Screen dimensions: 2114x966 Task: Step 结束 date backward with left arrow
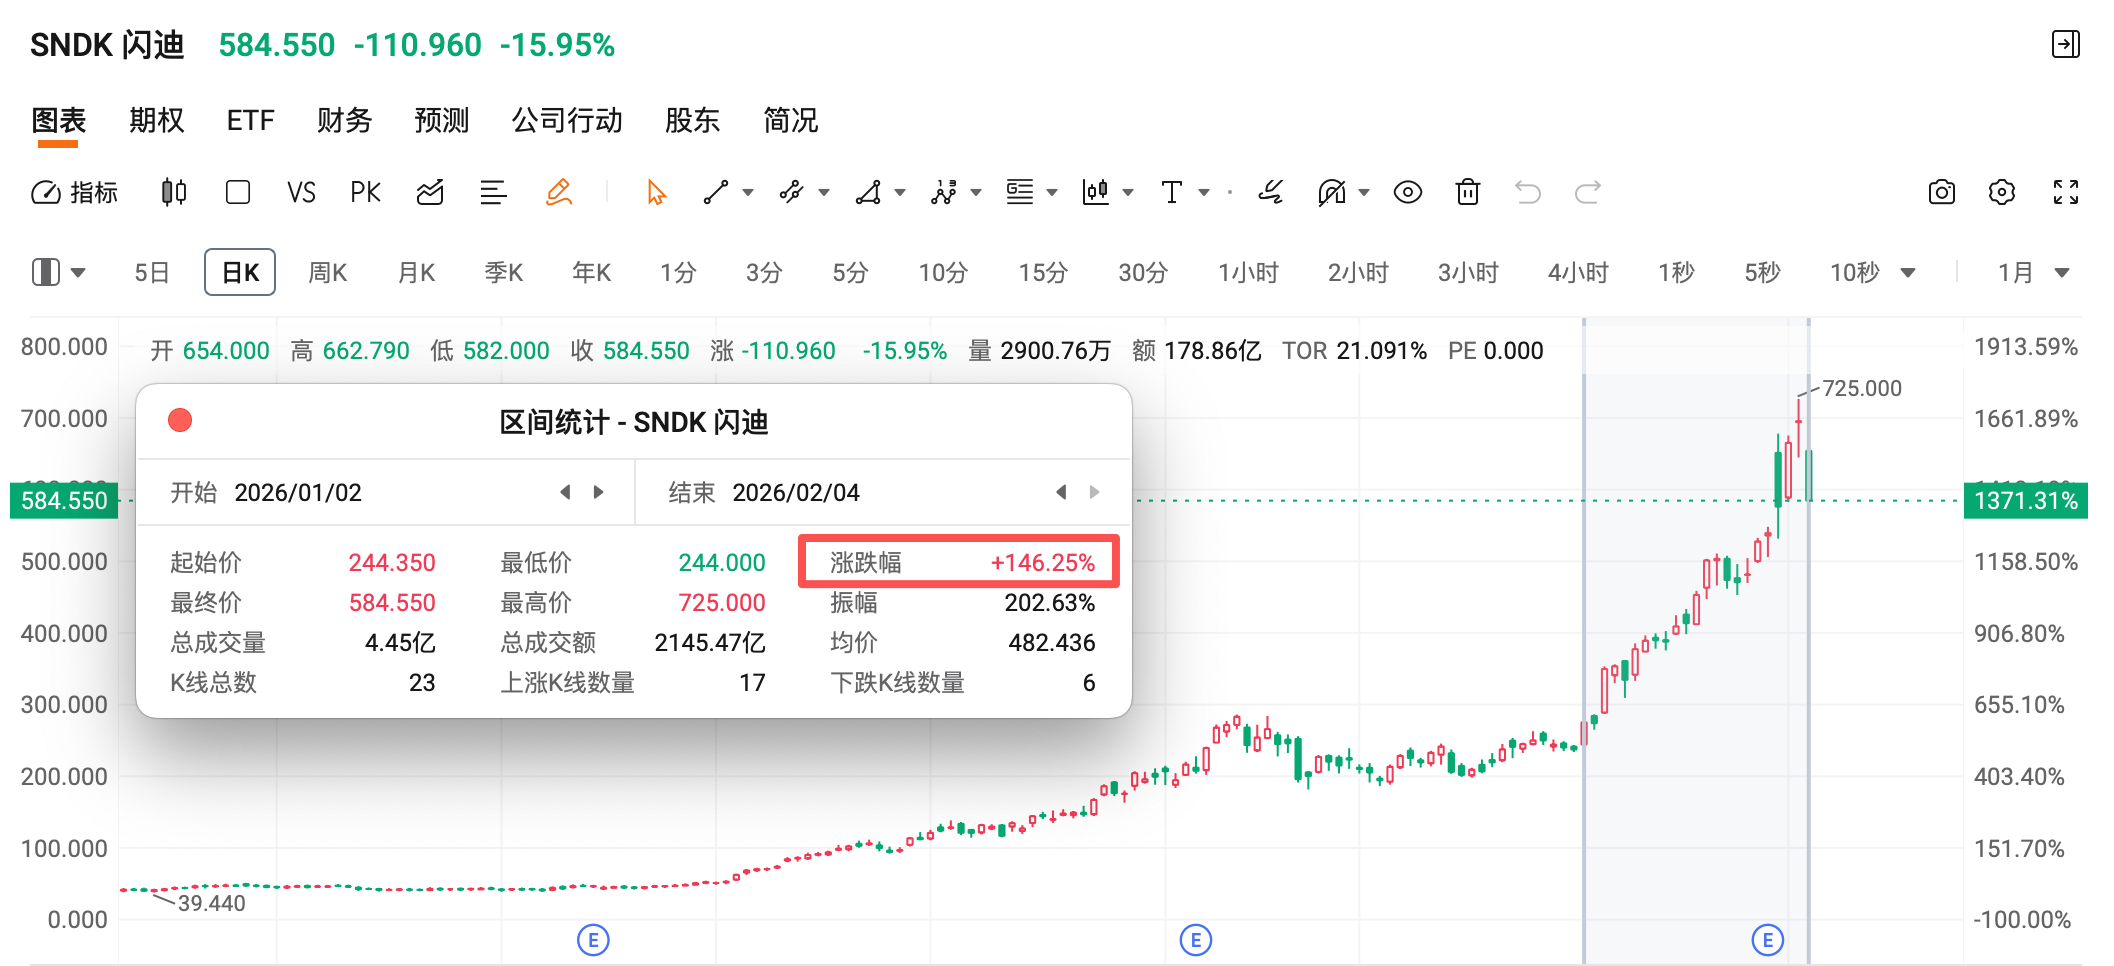click(x=1061, y=492)
